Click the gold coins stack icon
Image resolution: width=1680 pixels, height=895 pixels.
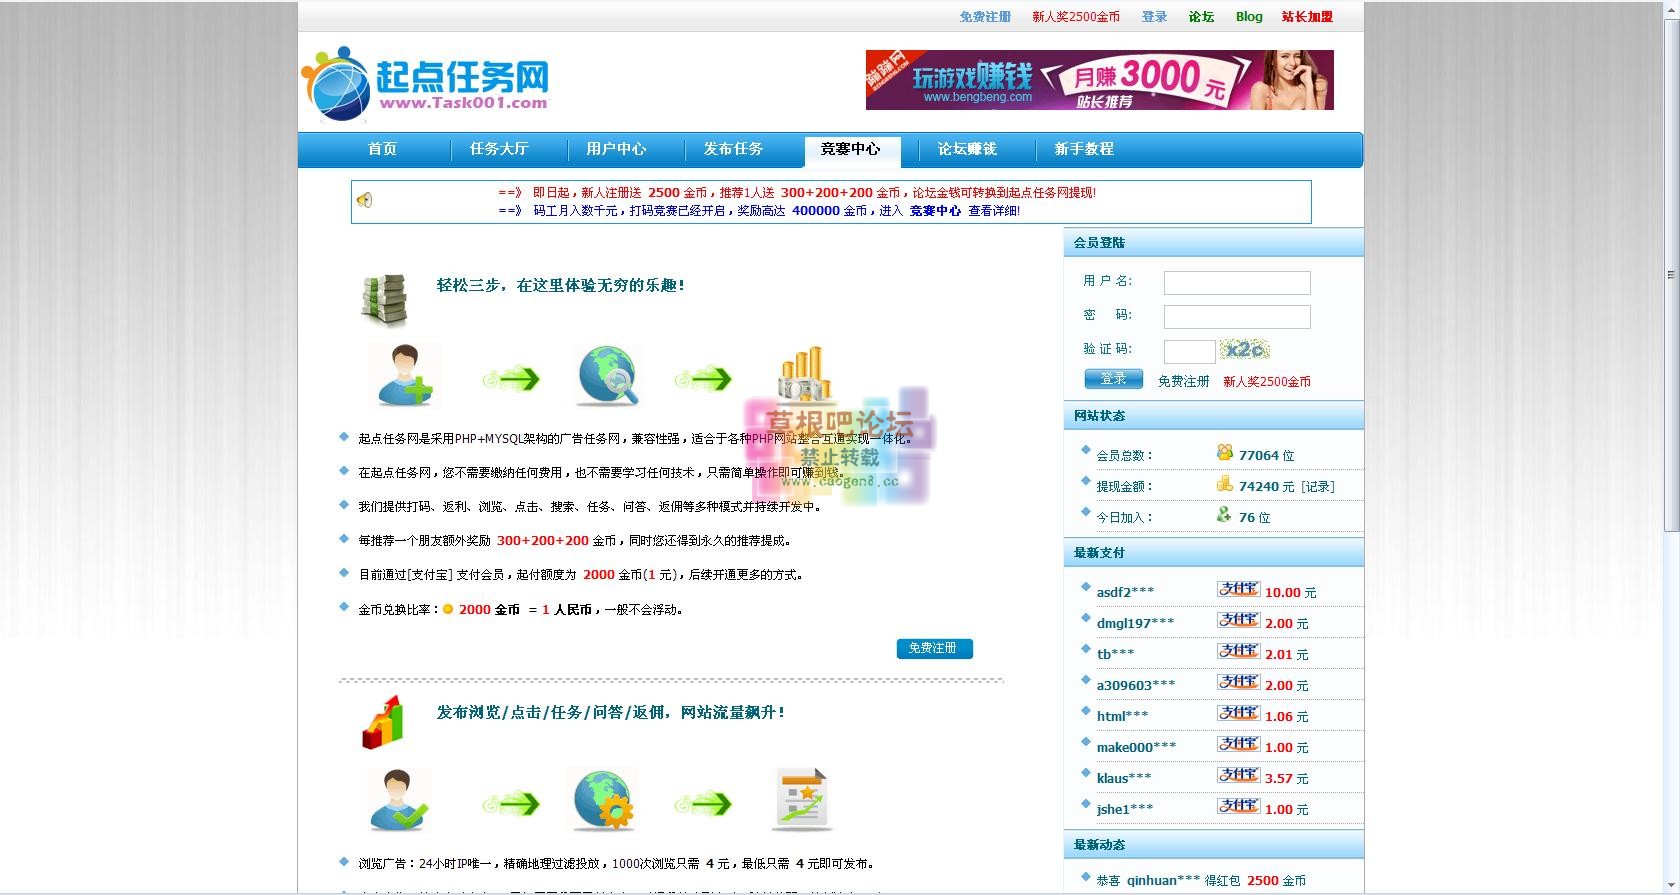coord(805,375)
